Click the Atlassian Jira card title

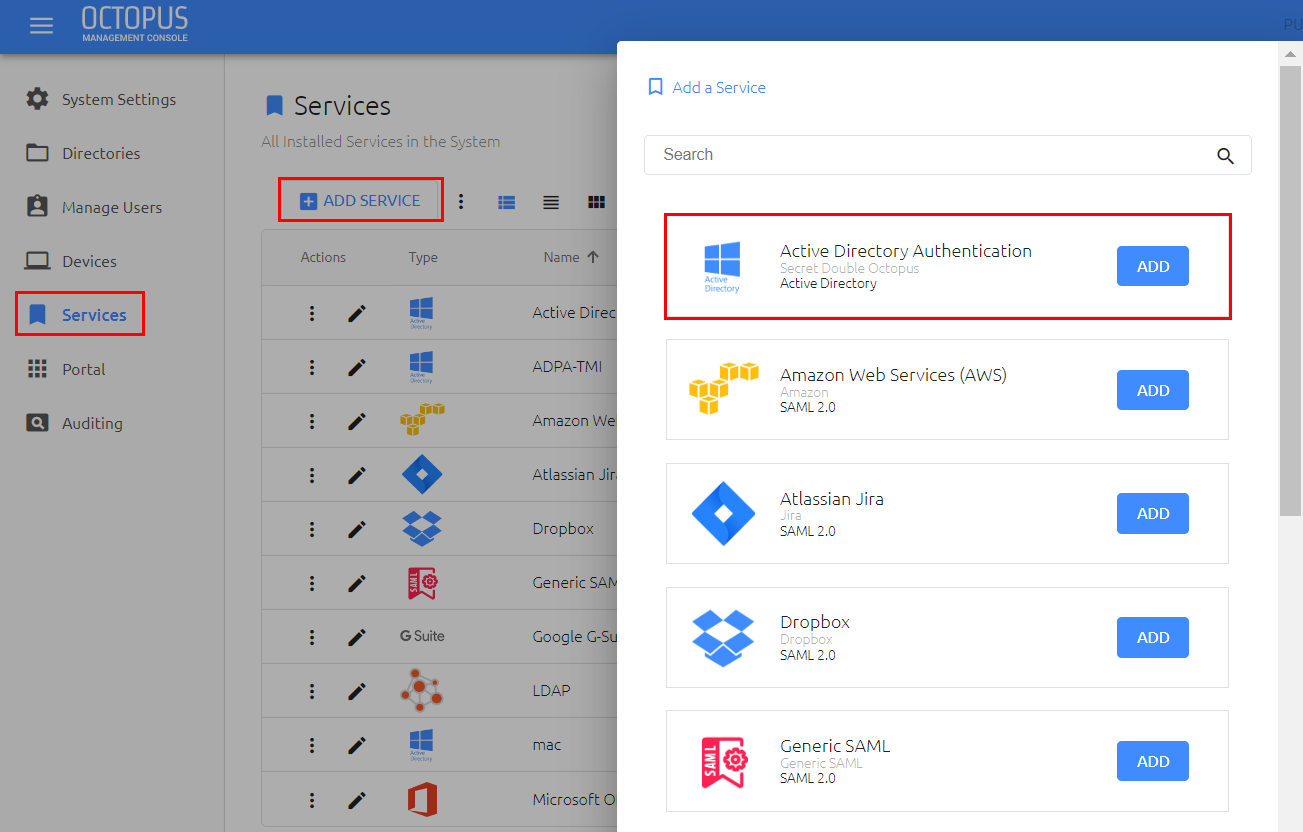(832, 499)
